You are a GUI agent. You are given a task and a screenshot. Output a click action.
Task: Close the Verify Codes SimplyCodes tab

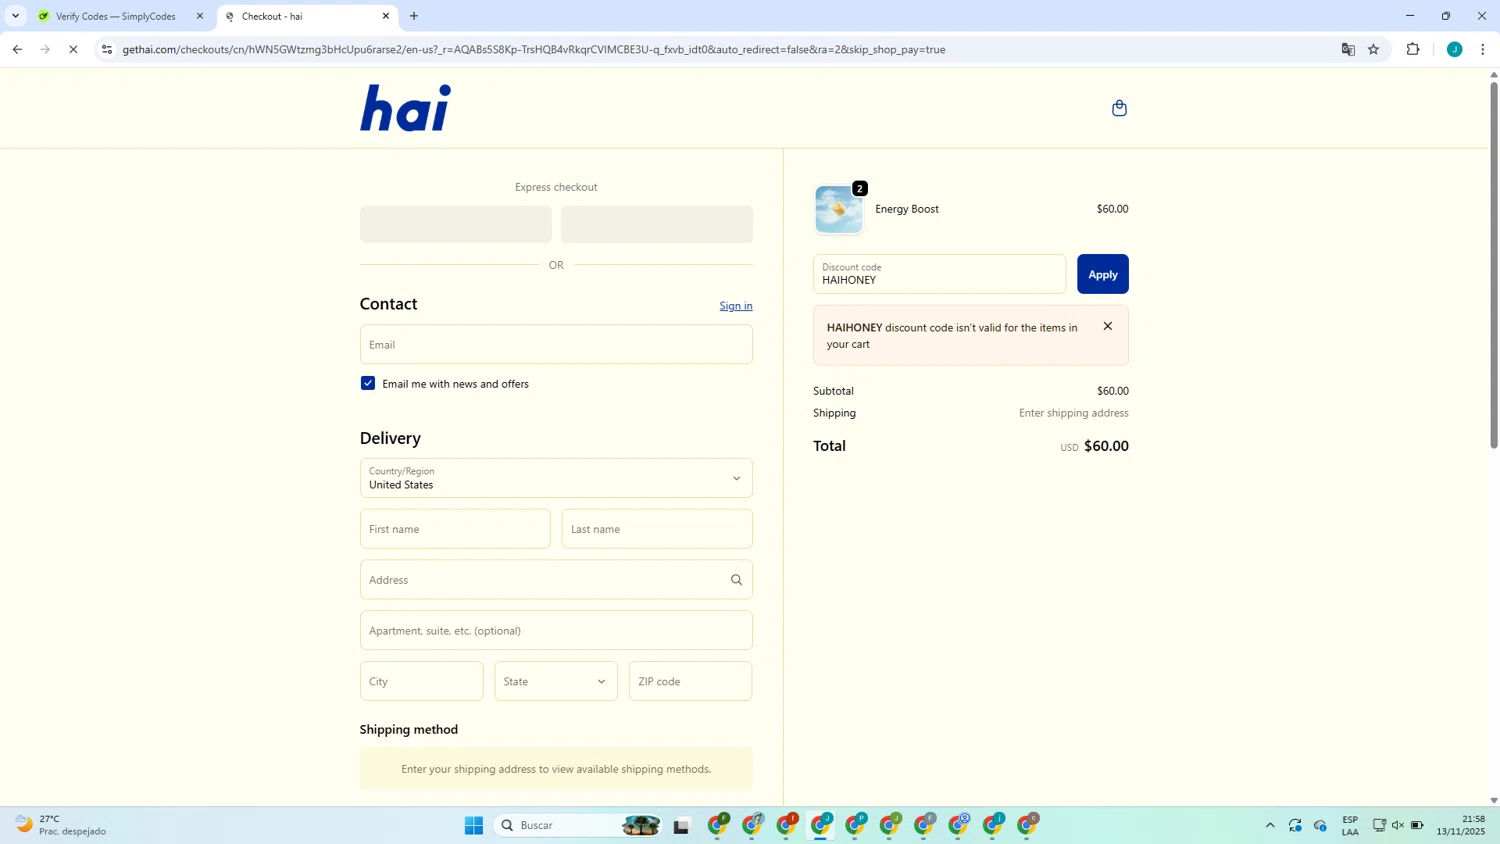199,16
